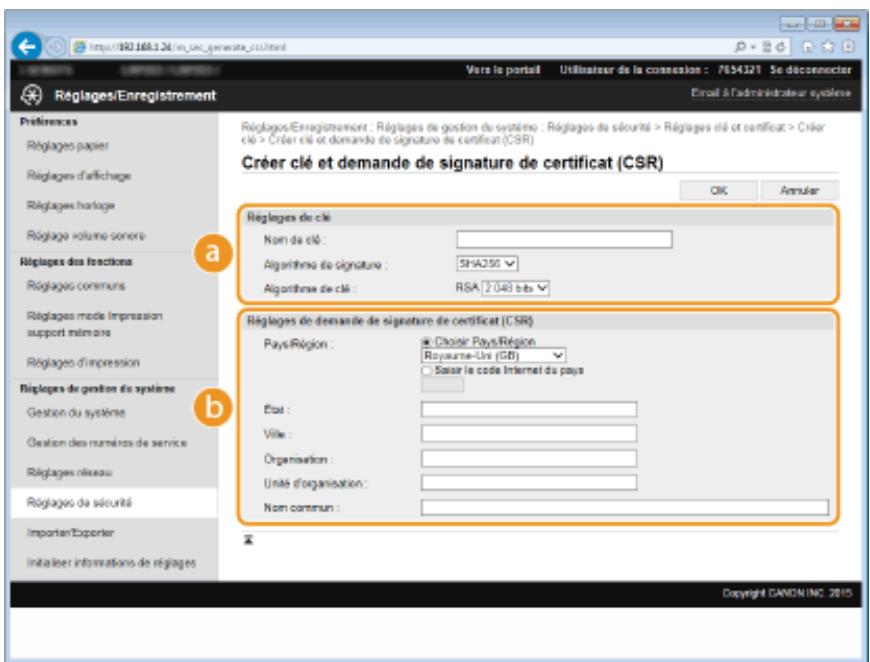
Task: Click the browser home icon
Action: [x=808, y=47]
